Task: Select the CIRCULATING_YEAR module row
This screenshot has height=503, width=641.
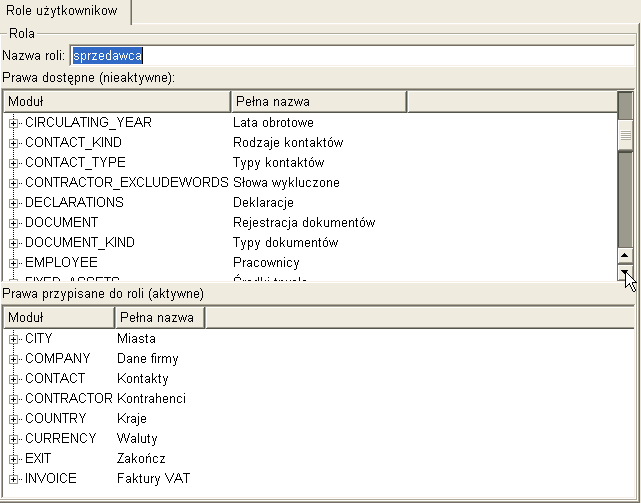Action: (88, 122)
